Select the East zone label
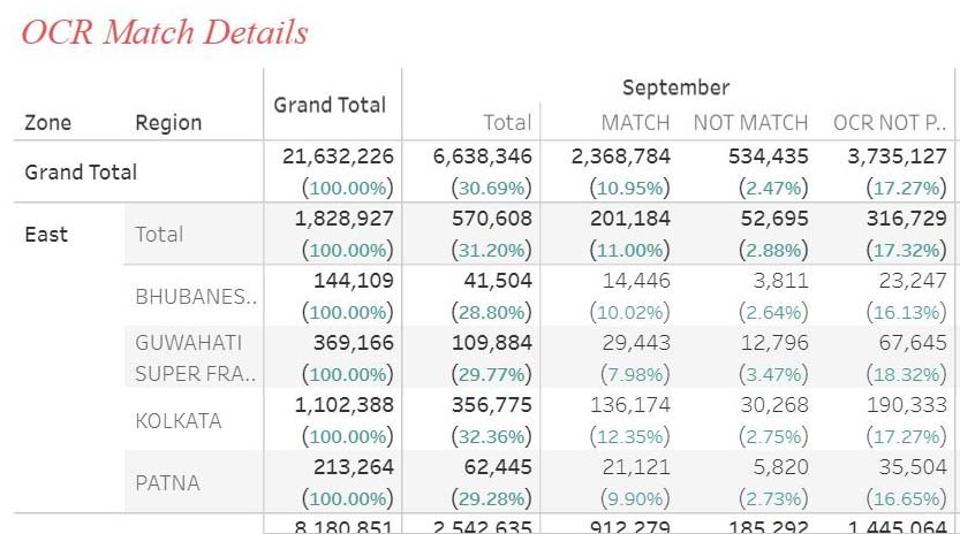The height and width of the screenshot is (534, 960). coord(46,235)
